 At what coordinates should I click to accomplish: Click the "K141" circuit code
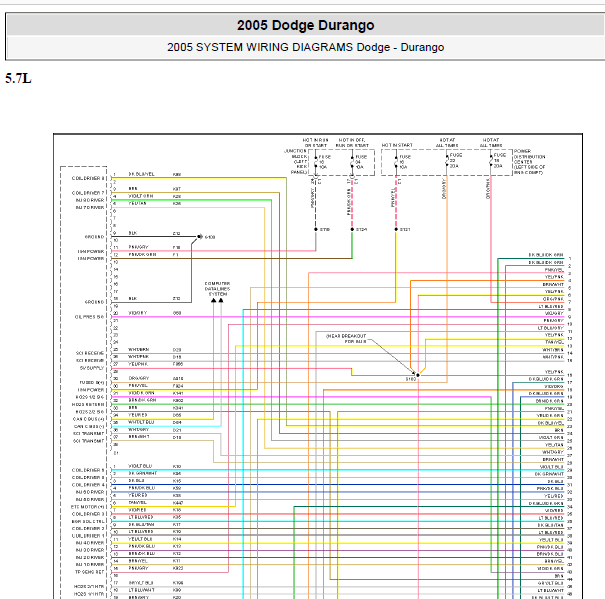[178, 393]
